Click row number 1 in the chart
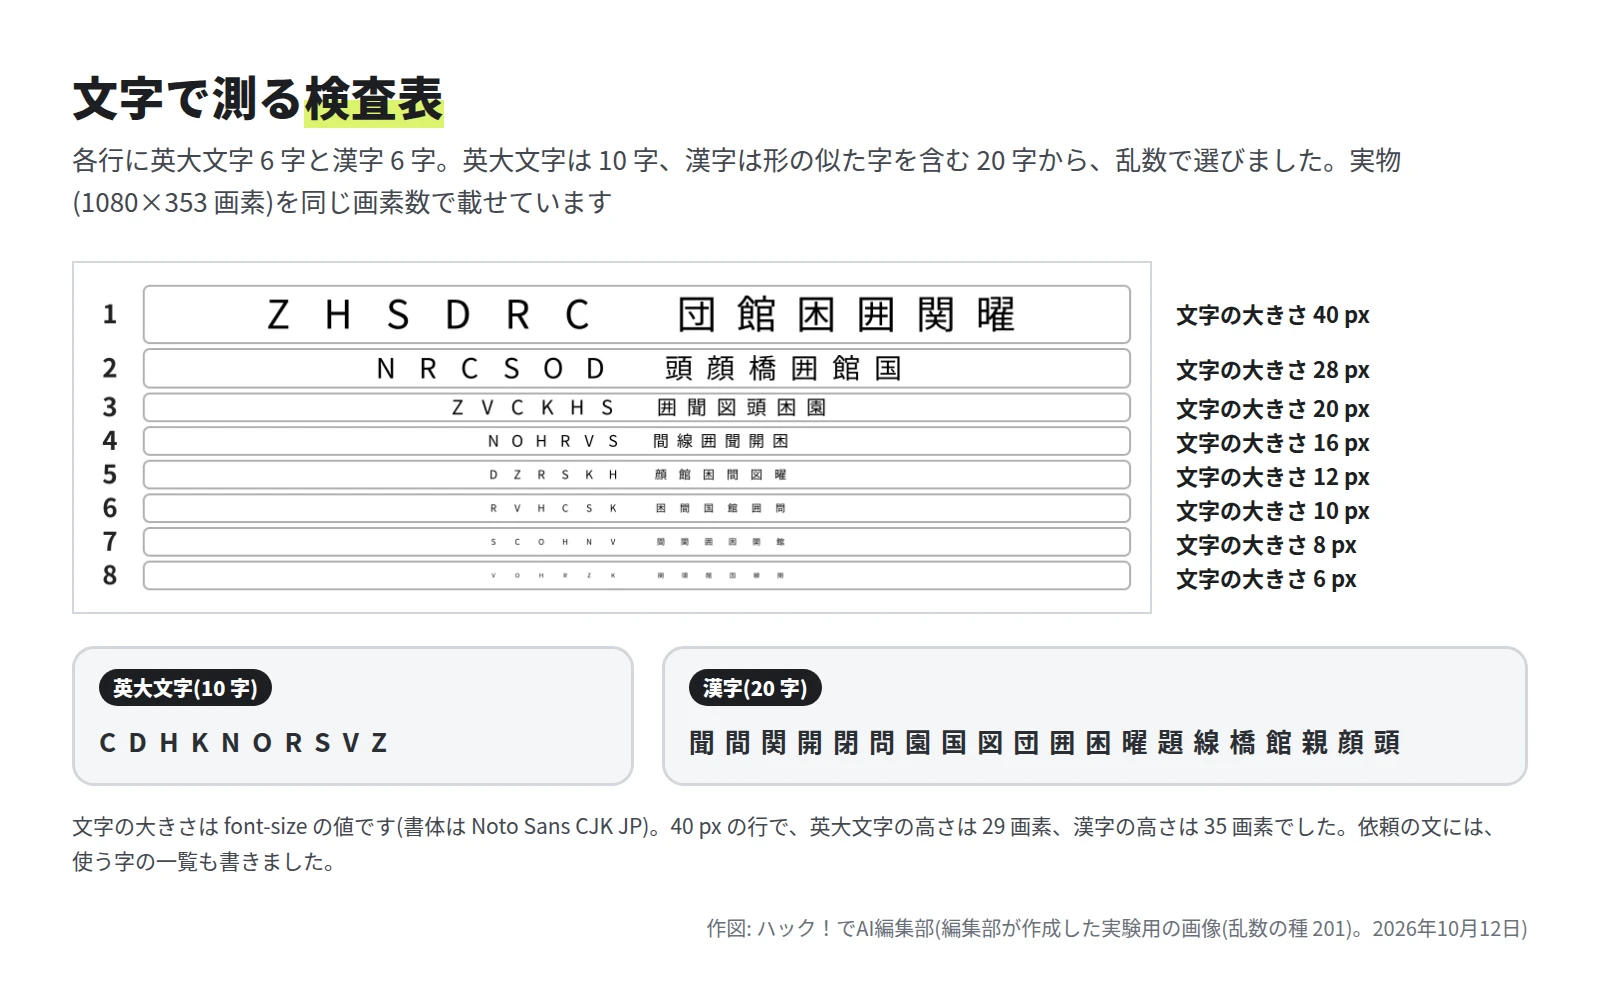Screen dimensions: 1600x998 tap(110, 314)
